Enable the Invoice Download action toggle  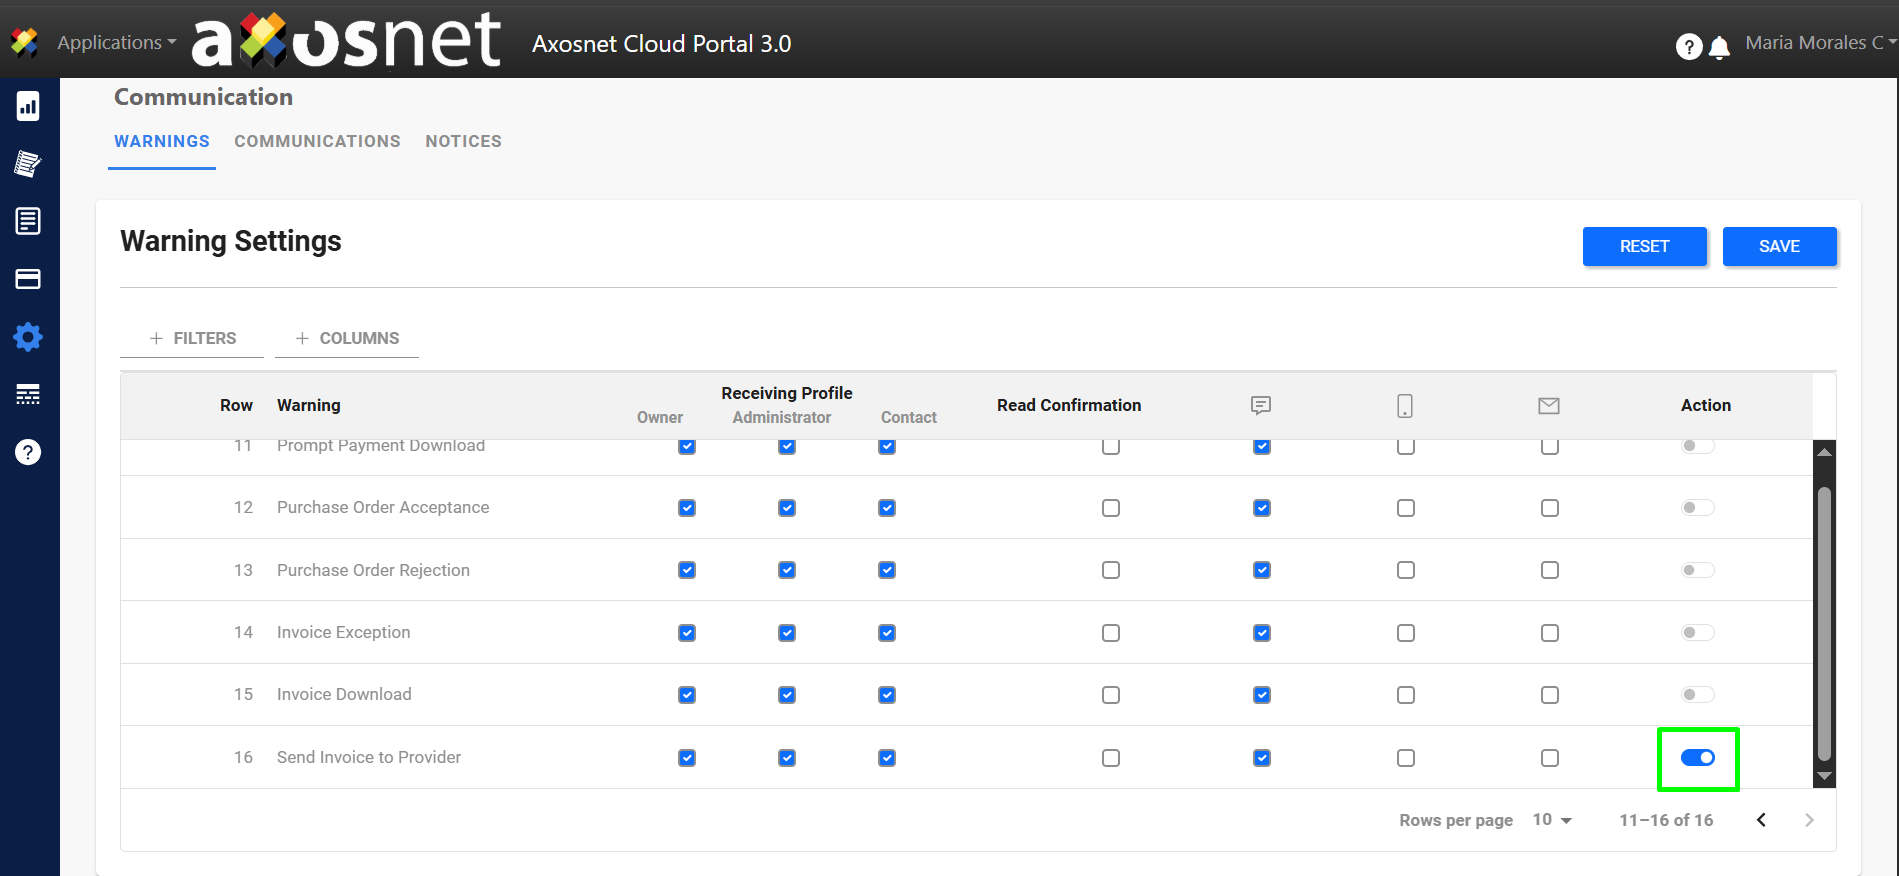[1697, 695]
